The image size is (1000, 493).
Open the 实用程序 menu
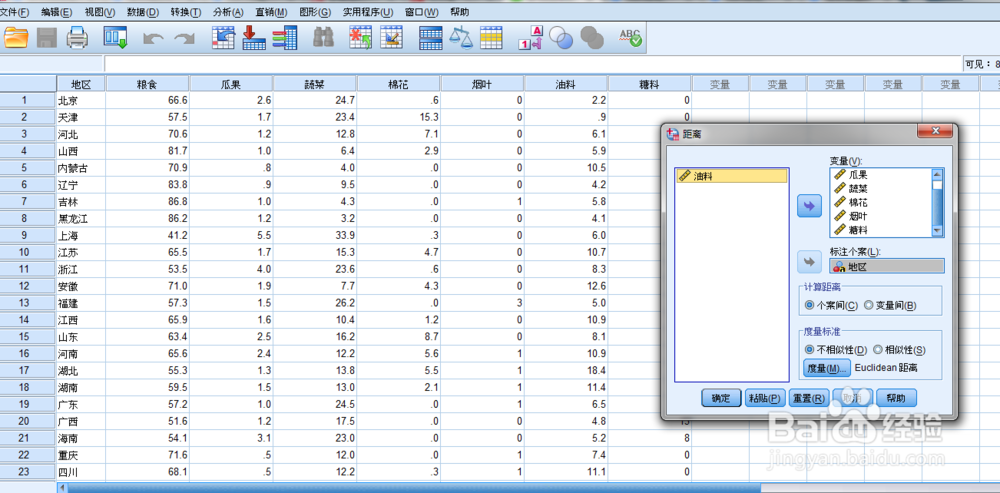click(x=368, y=12)
